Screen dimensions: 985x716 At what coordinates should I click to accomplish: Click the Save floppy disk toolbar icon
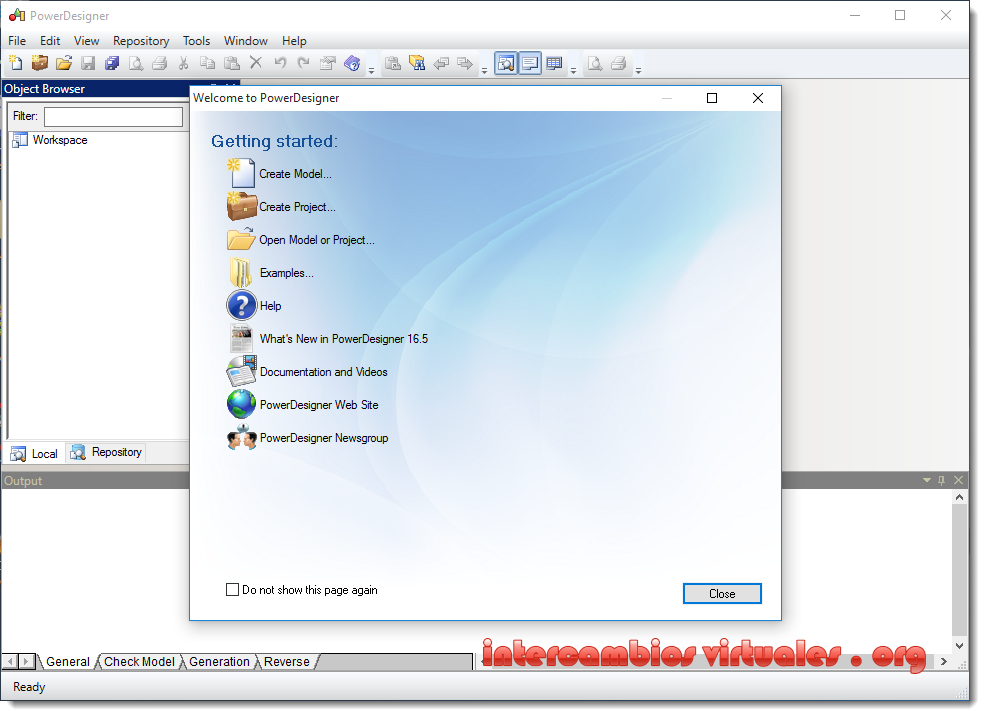(x=88, y=63)
